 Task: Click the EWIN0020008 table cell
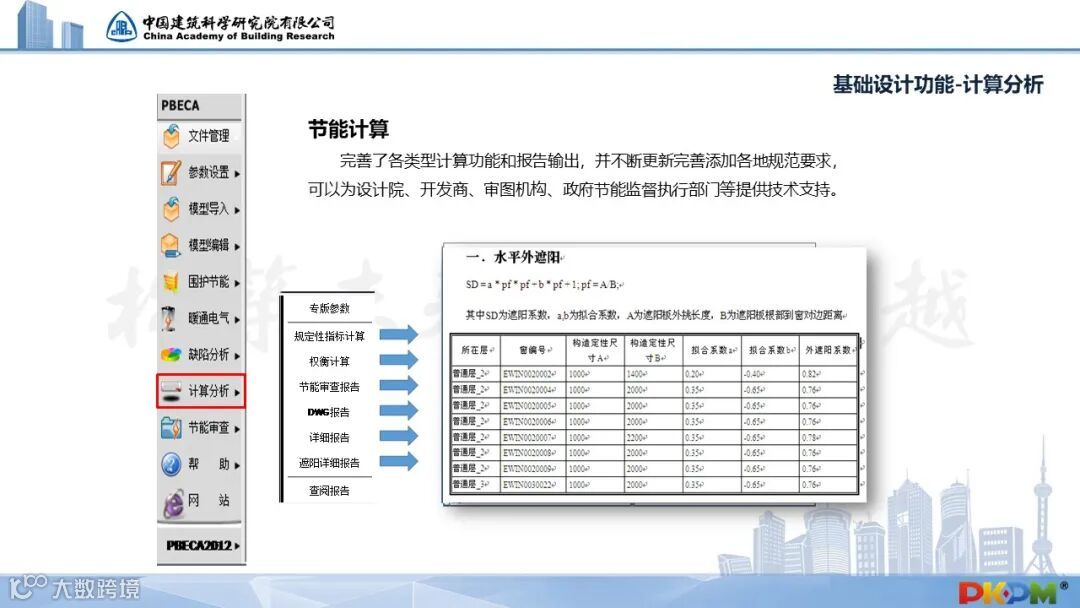[534, 453]
